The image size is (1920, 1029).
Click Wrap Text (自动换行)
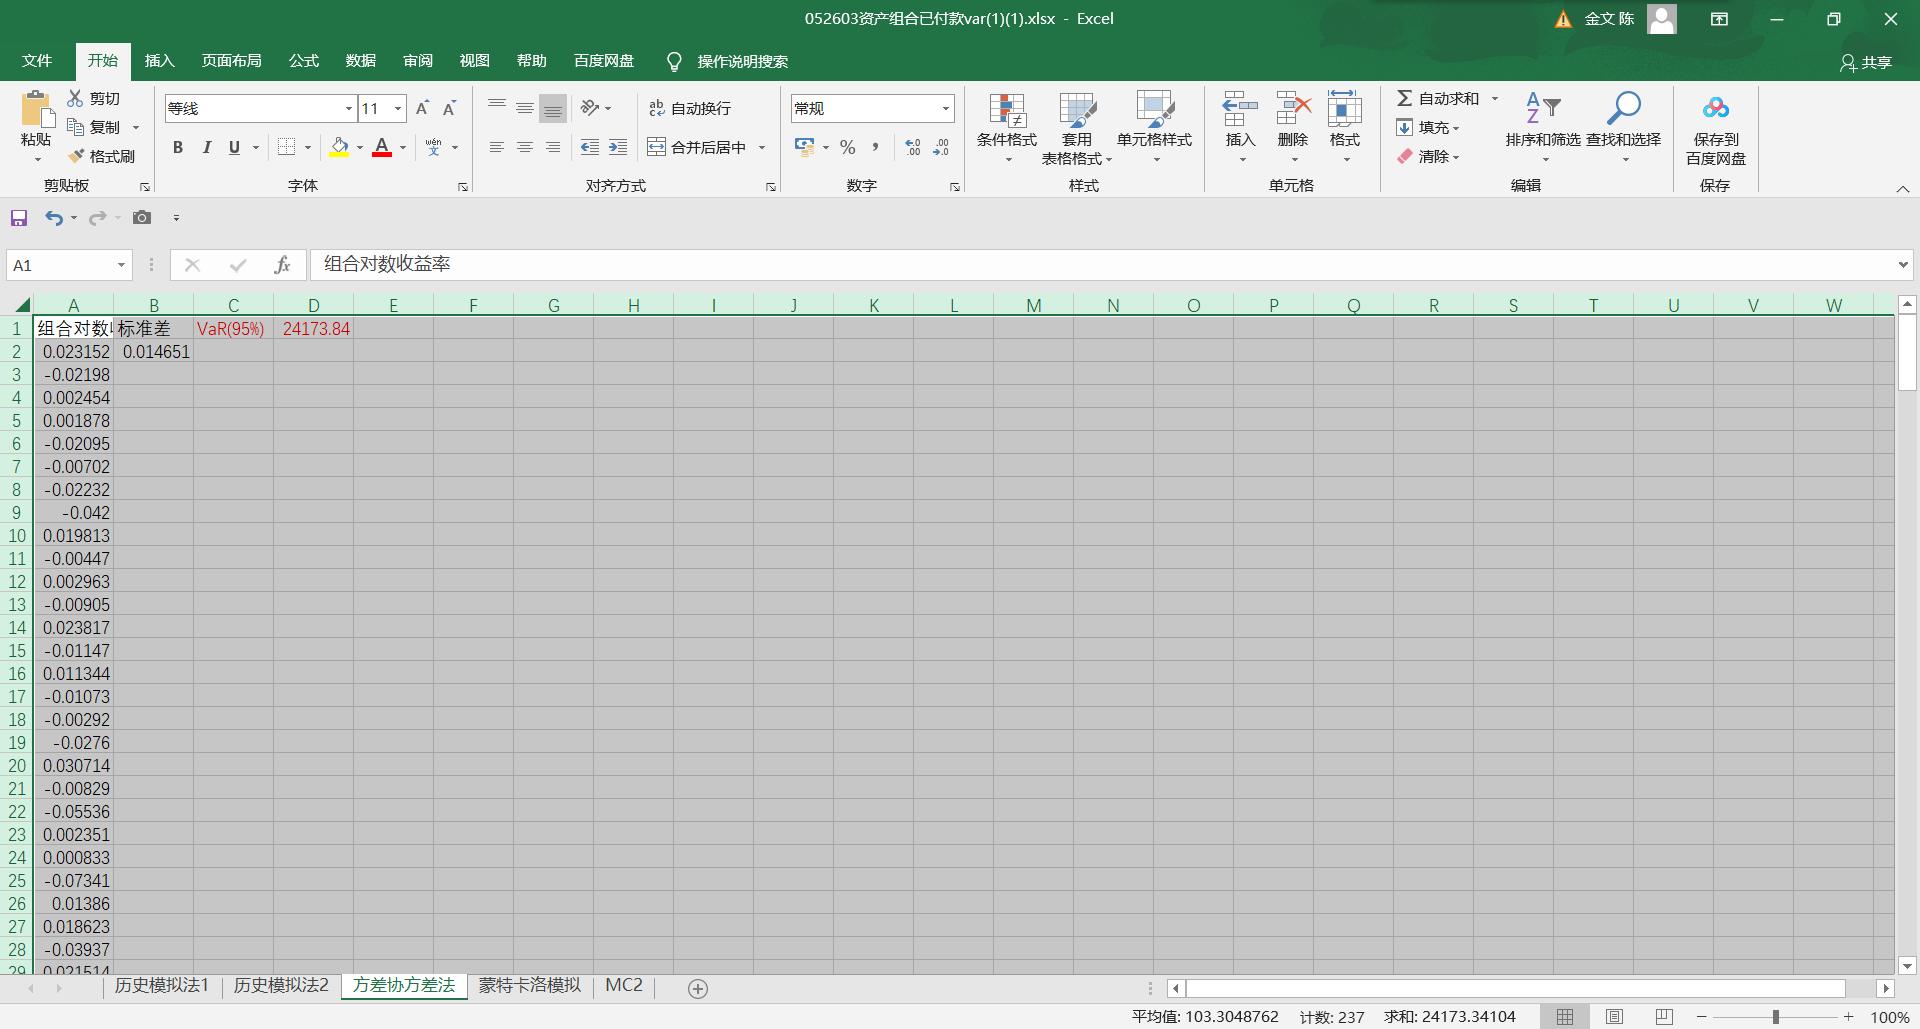690,108
